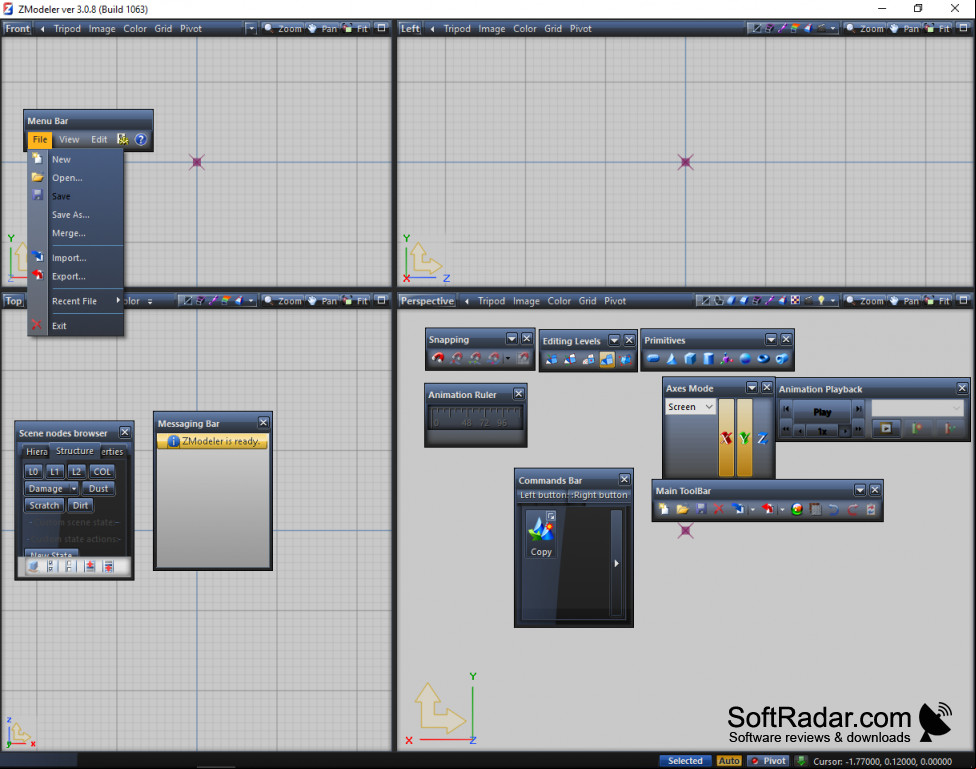Toggle the first editing level icon
The height and width of the screenshot is (769, 976).
pos(551,359)
